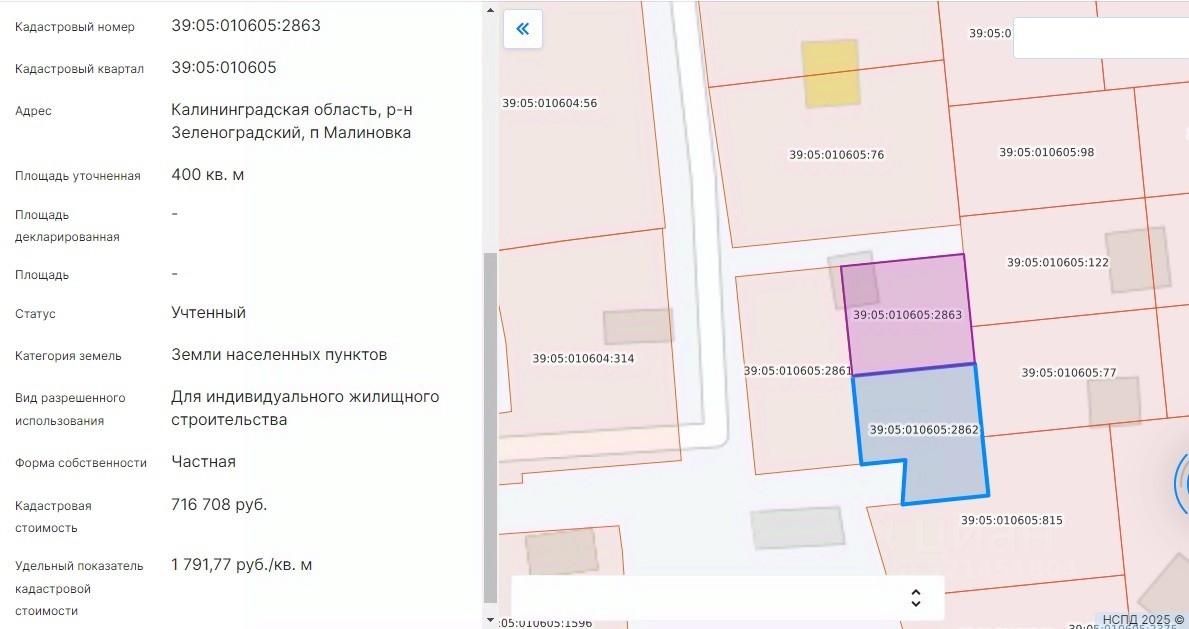Click cadastral number value 39:05:010605:2863

point(246,25)
